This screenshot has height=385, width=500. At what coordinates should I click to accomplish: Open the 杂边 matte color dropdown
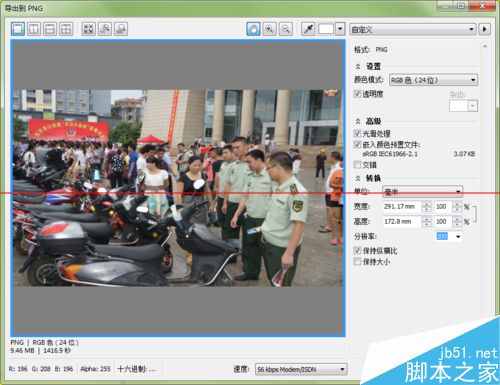pos(463,106)
